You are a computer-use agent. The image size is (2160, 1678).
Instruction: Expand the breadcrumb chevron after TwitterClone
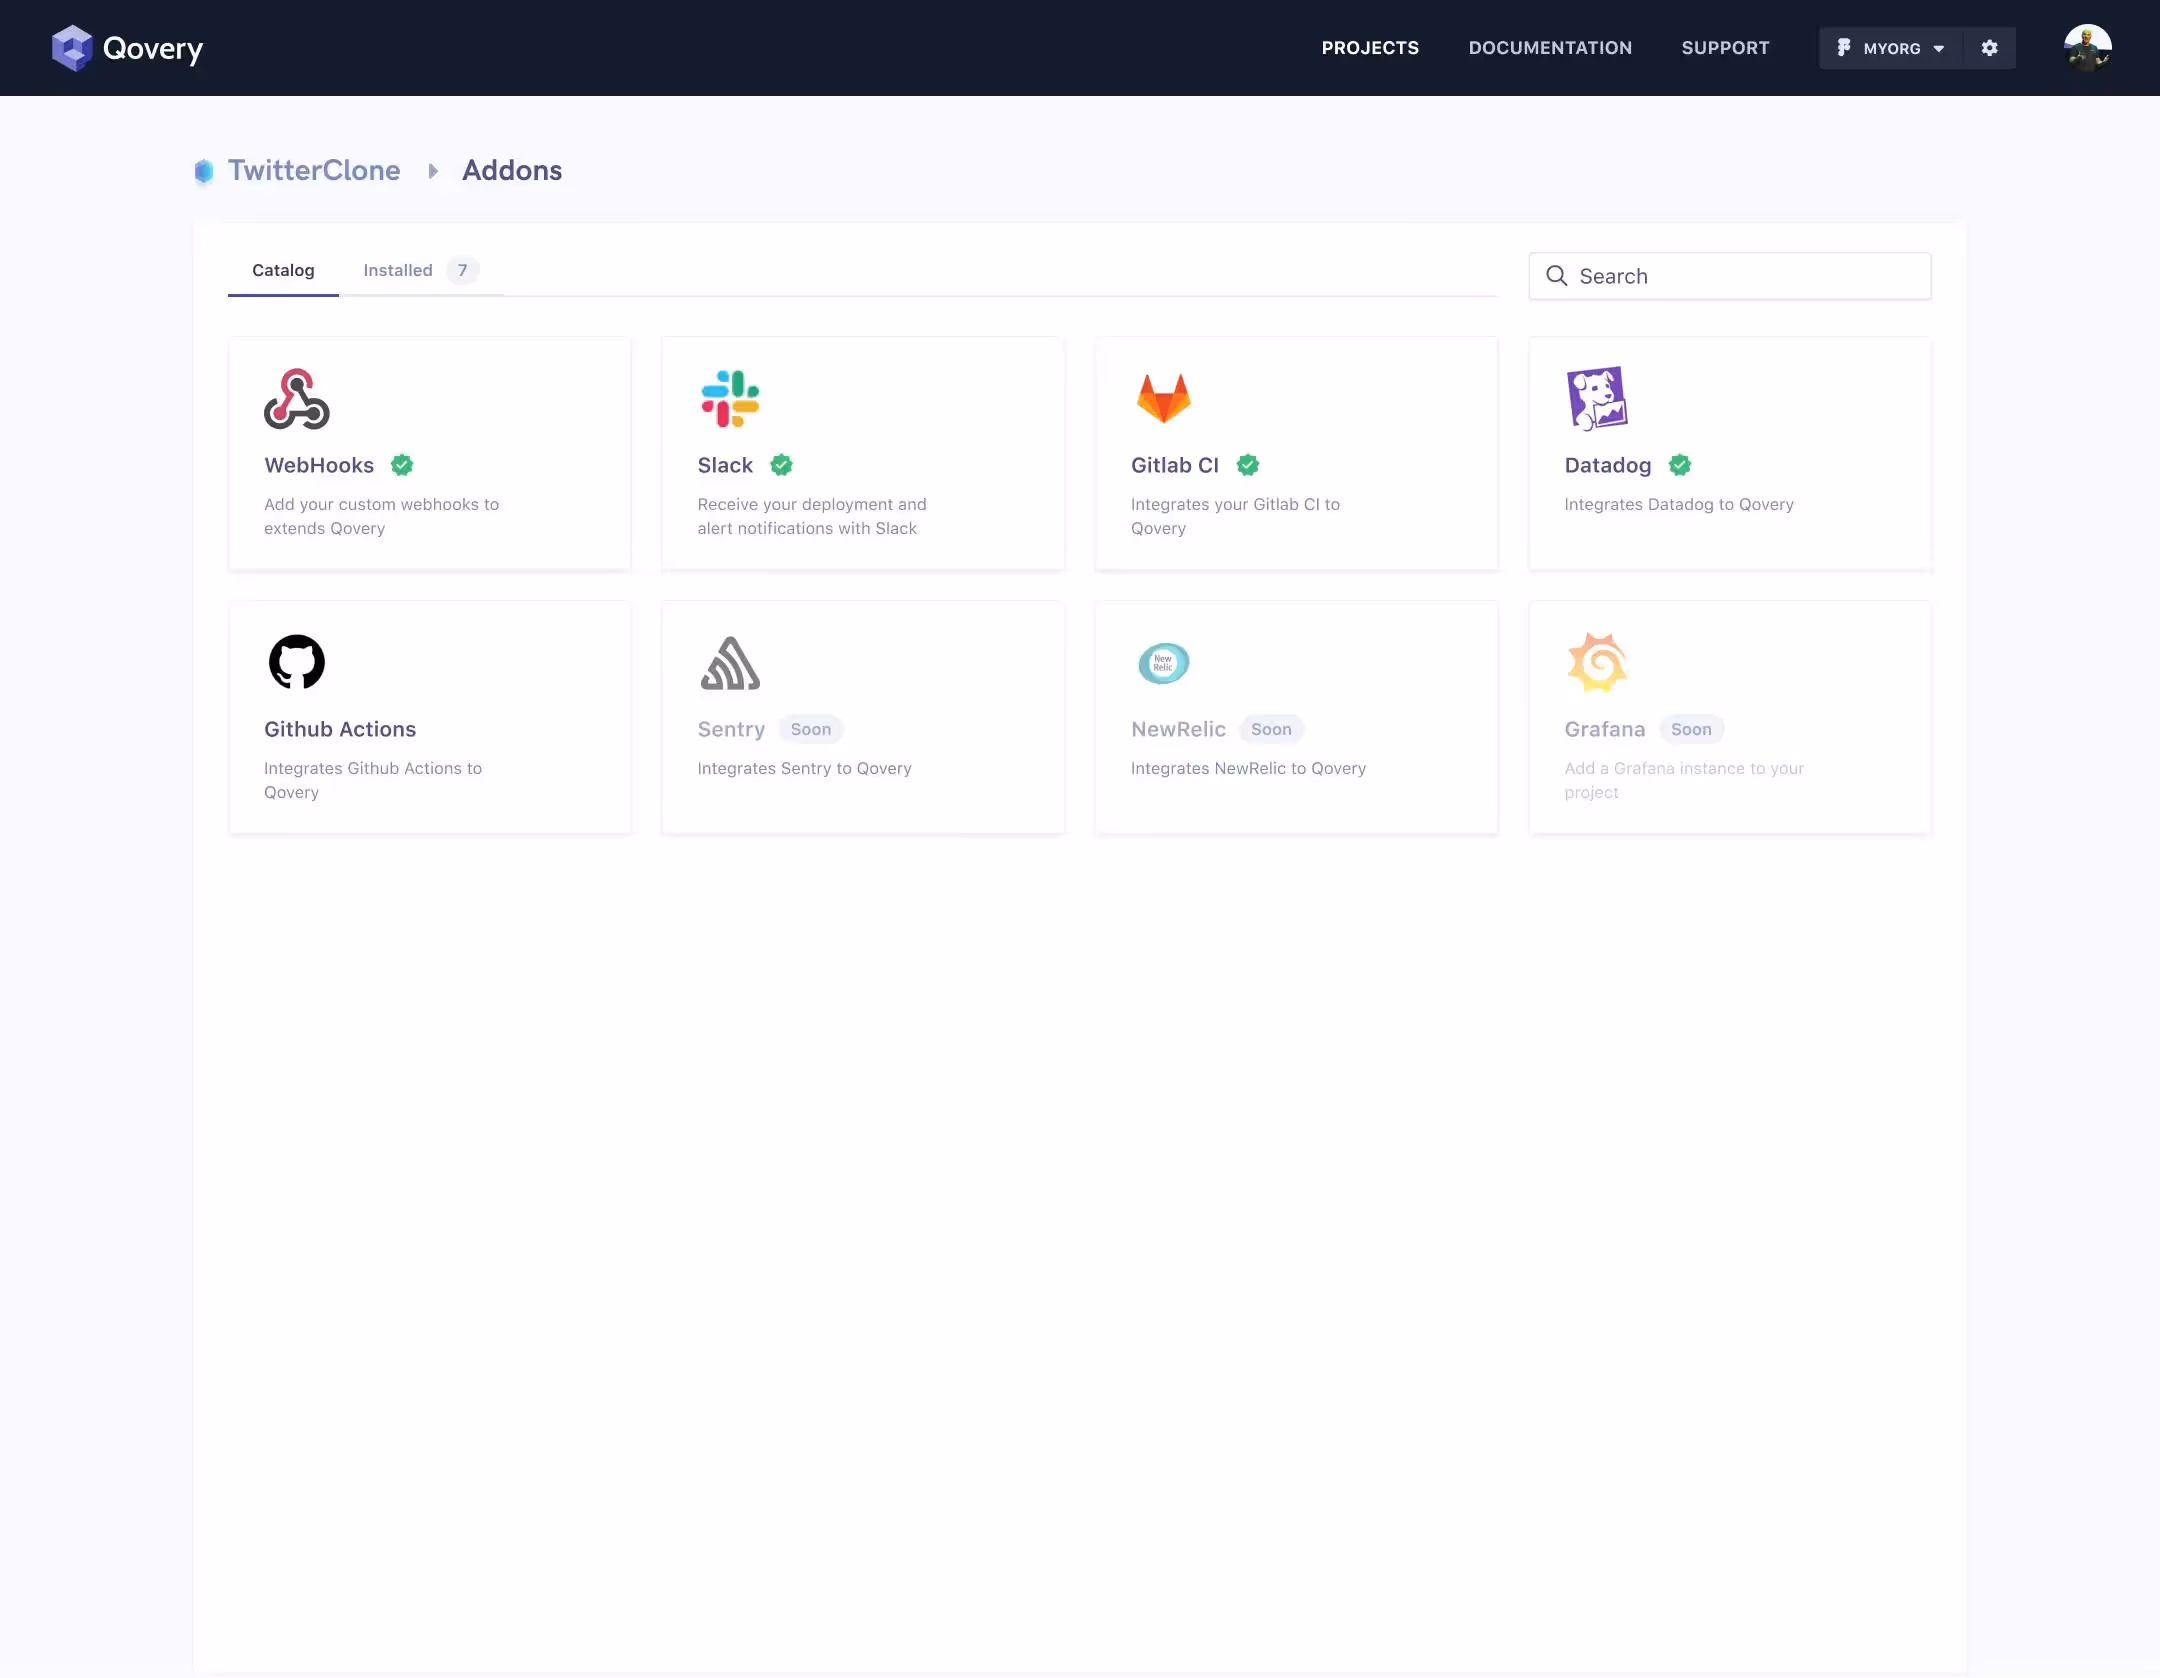[x=432, y=170]
